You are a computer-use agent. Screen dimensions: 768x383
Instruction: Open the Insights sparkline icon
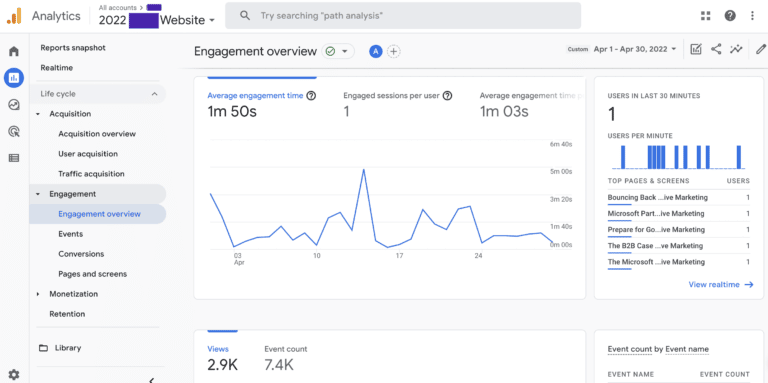[736, 49]
